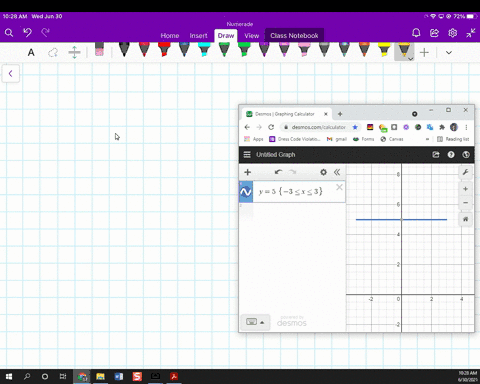Click the y=5 expression field
Screen dimensions: 480x384
tap(293, 192)
